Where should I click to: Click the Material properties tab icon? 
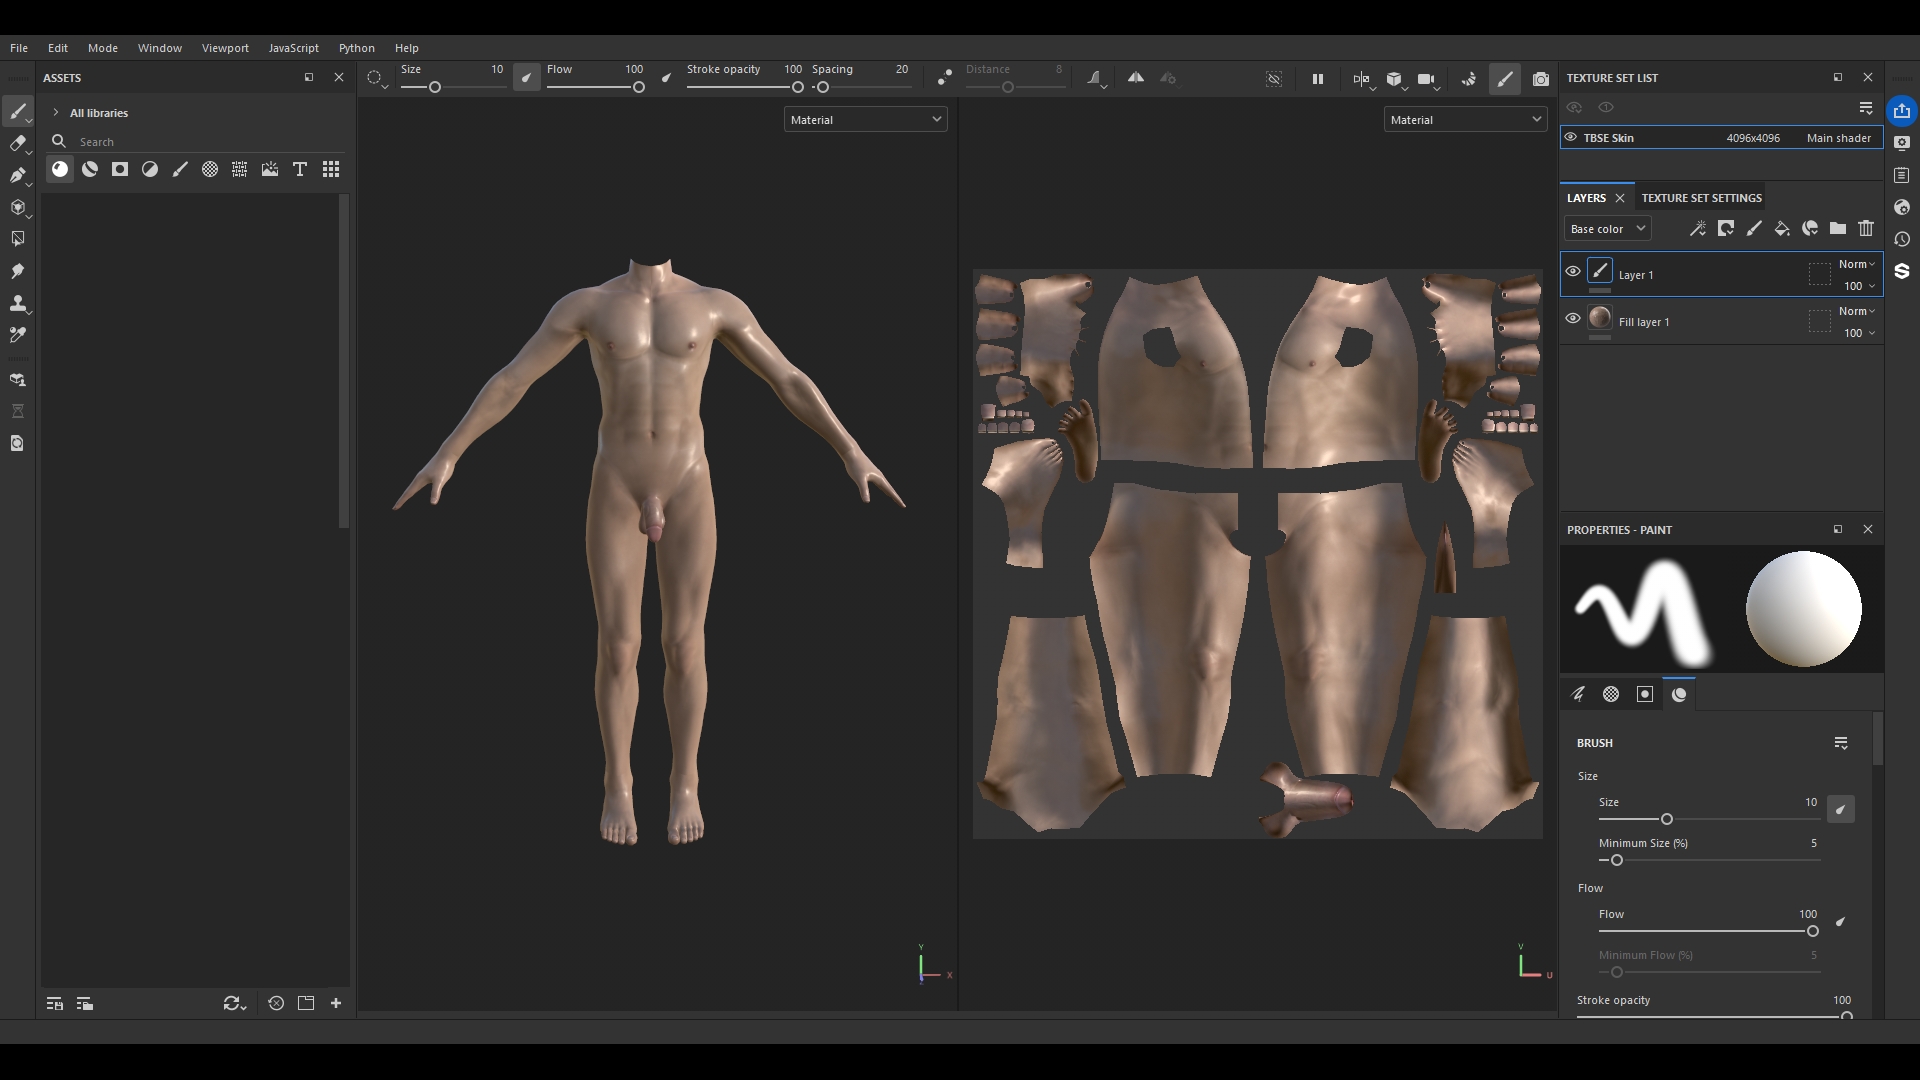tap(1679, 694)
